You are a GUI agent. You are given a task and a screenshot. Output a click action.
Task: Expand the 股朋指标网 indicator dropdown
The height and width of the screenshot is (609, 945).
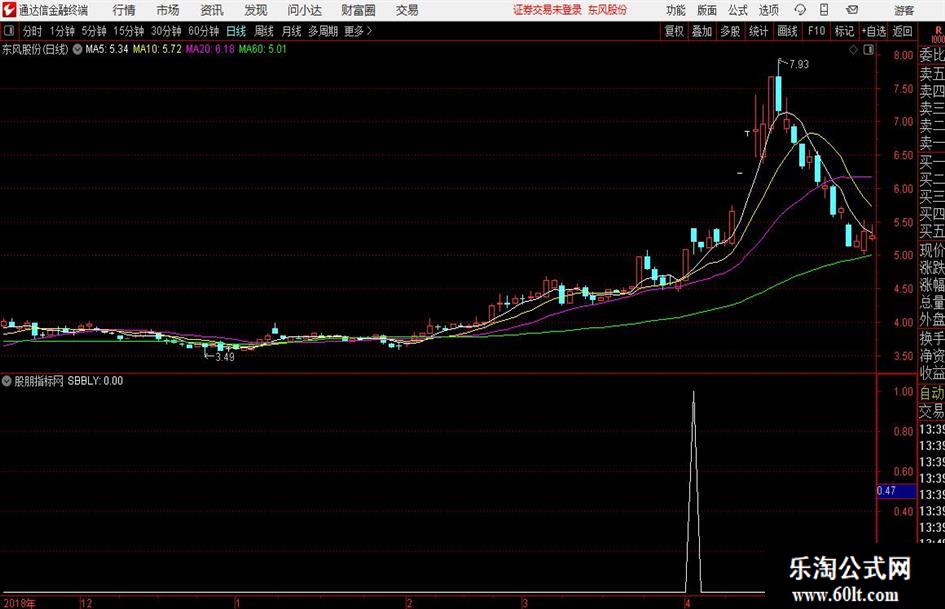7,381
